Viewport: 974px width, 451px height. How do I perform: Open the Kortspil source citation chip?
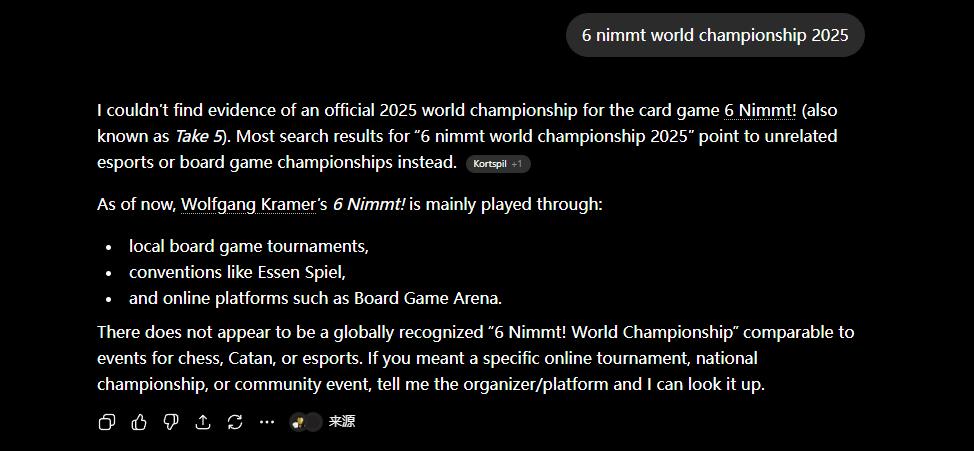(x=490, y=164)
